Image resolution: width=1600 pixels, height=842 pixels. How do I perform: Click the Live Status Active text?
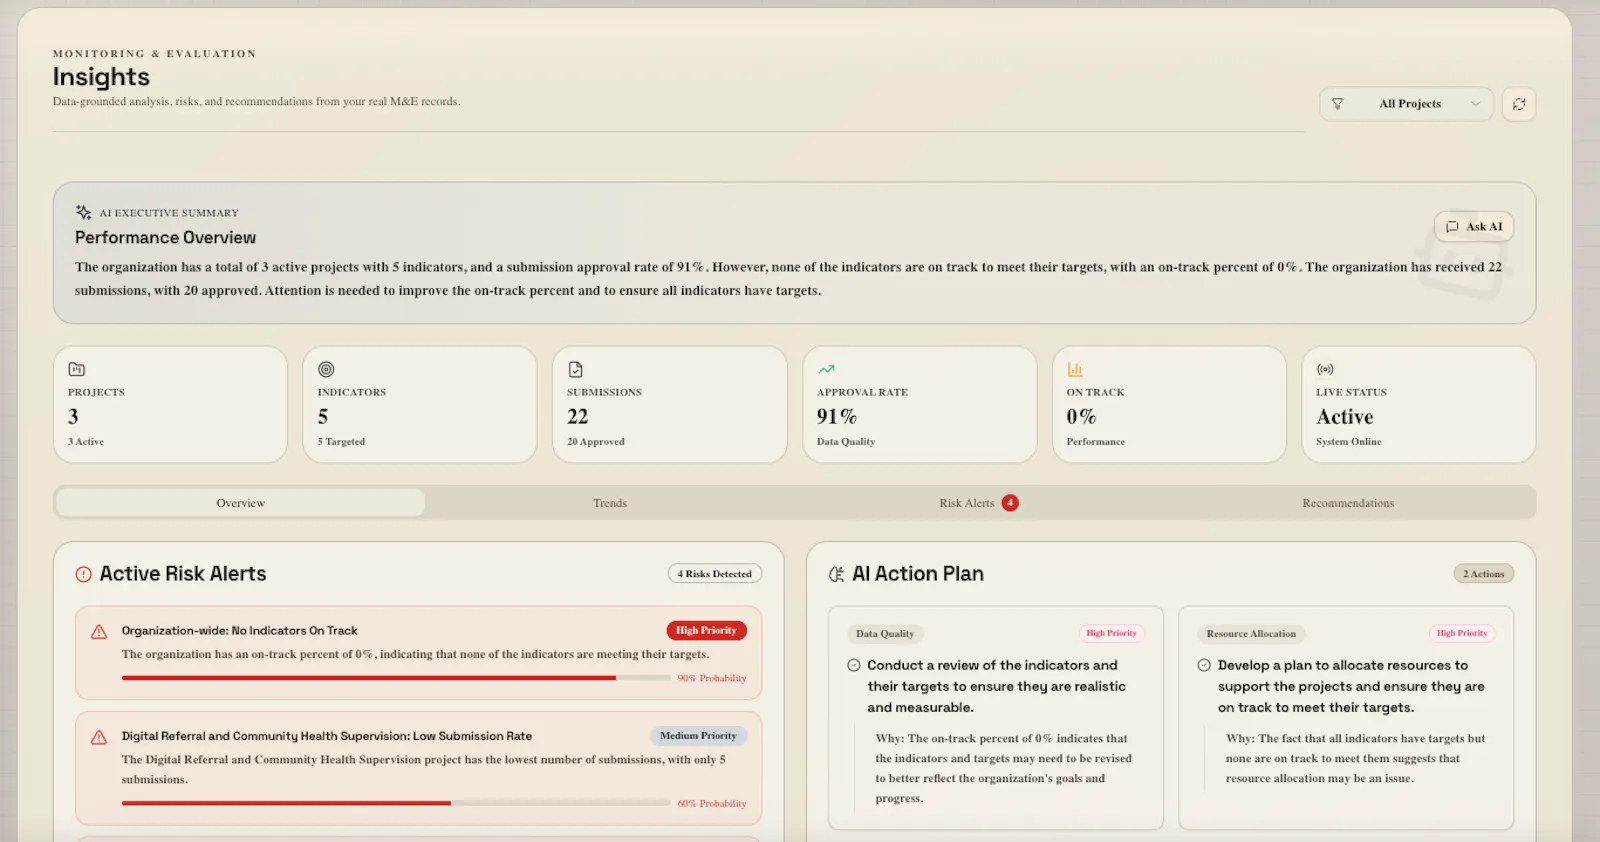coord(1345,417)
